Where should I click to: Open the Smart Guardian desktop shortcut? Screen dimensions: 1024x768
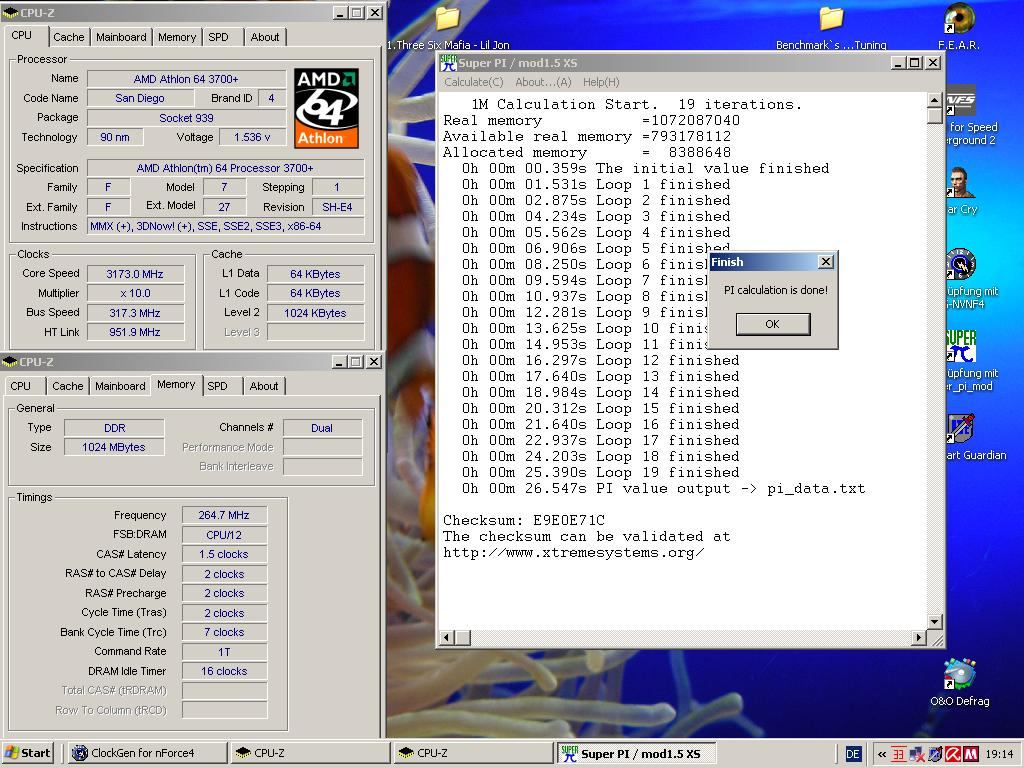(x=961, y=428)
